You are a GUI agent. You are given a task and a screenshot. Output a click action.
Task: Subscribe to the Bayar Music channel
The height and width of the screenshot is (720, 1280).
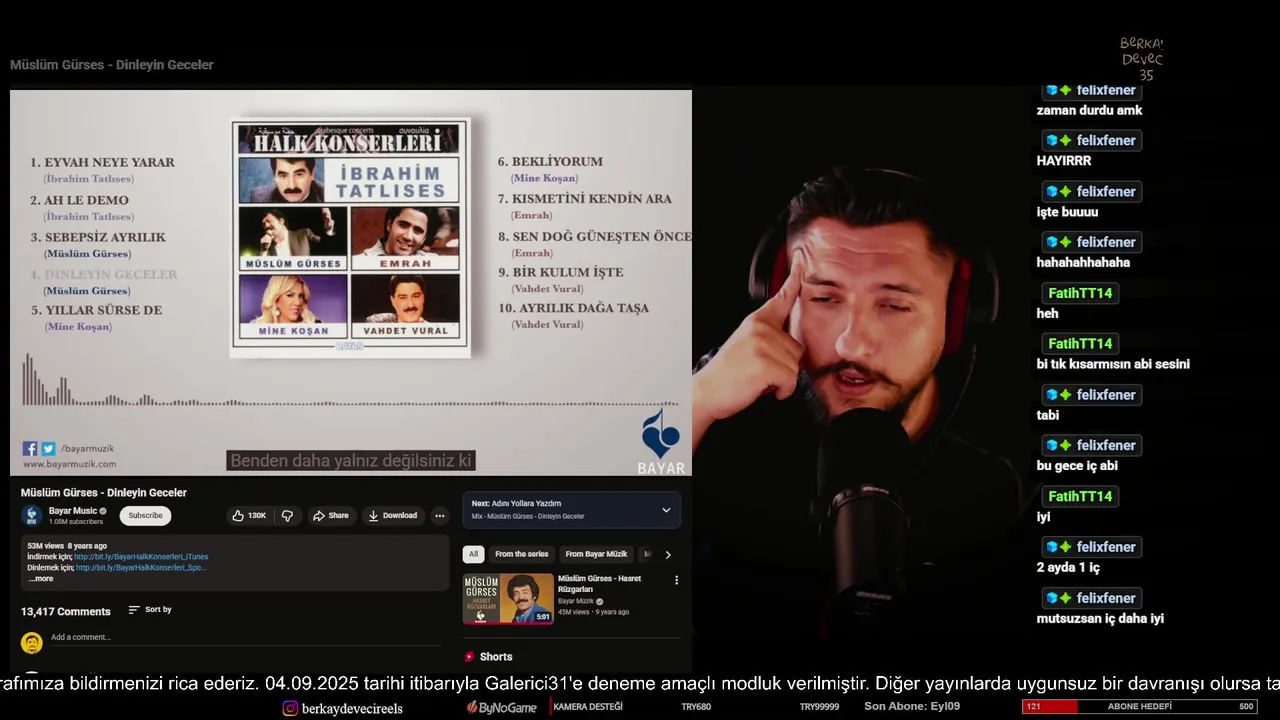tap(145, 516)
